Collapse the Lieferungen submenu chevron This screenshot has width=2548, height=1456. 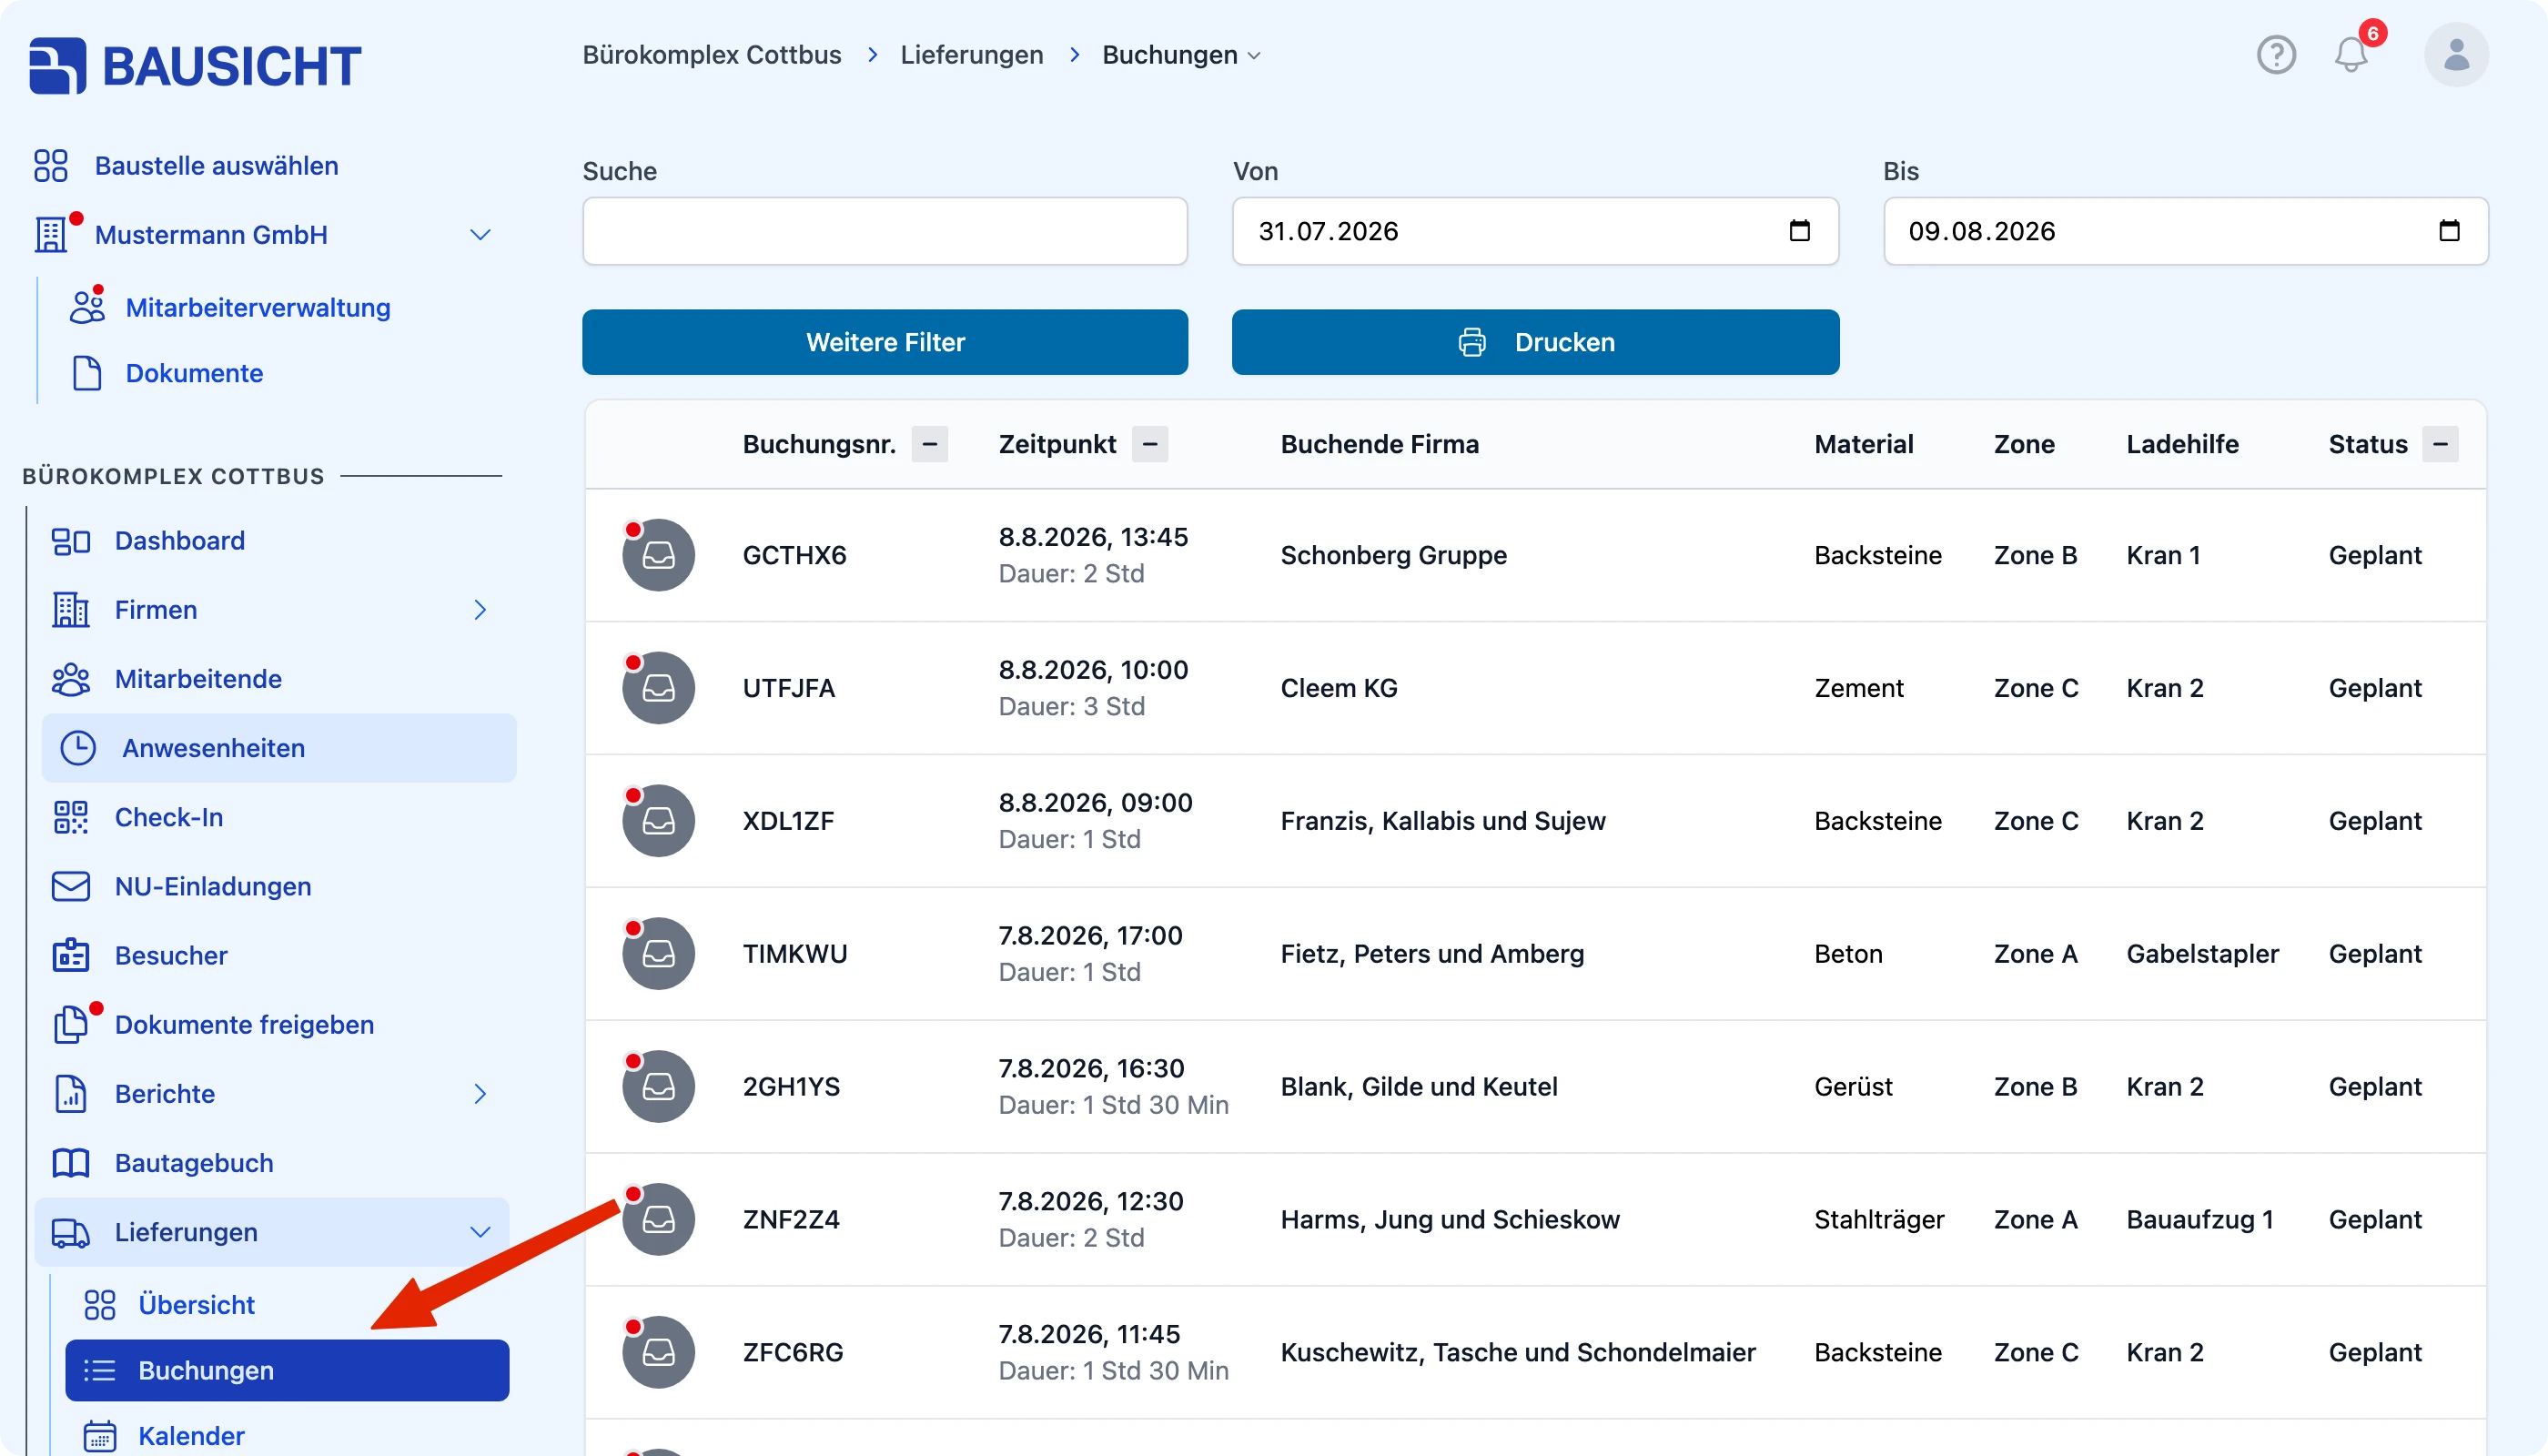(480, 1232)
